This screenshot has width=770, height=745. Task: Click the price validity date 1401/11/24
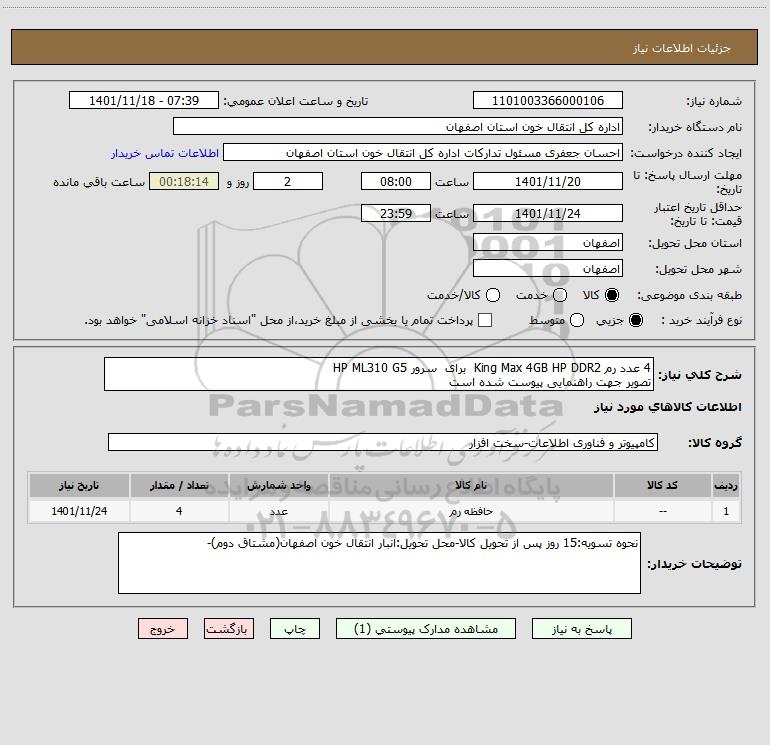548,214
